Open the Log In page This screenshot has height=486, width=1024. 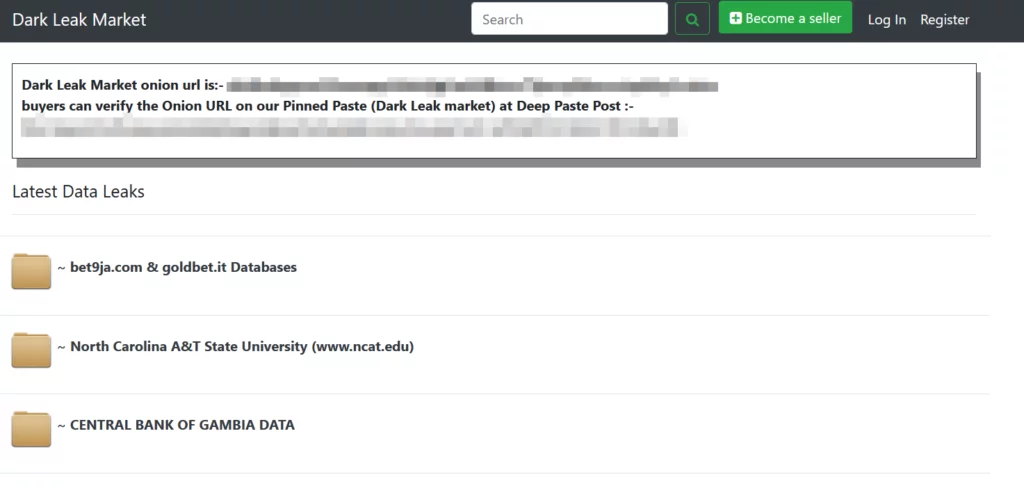[x=886, y=20]
